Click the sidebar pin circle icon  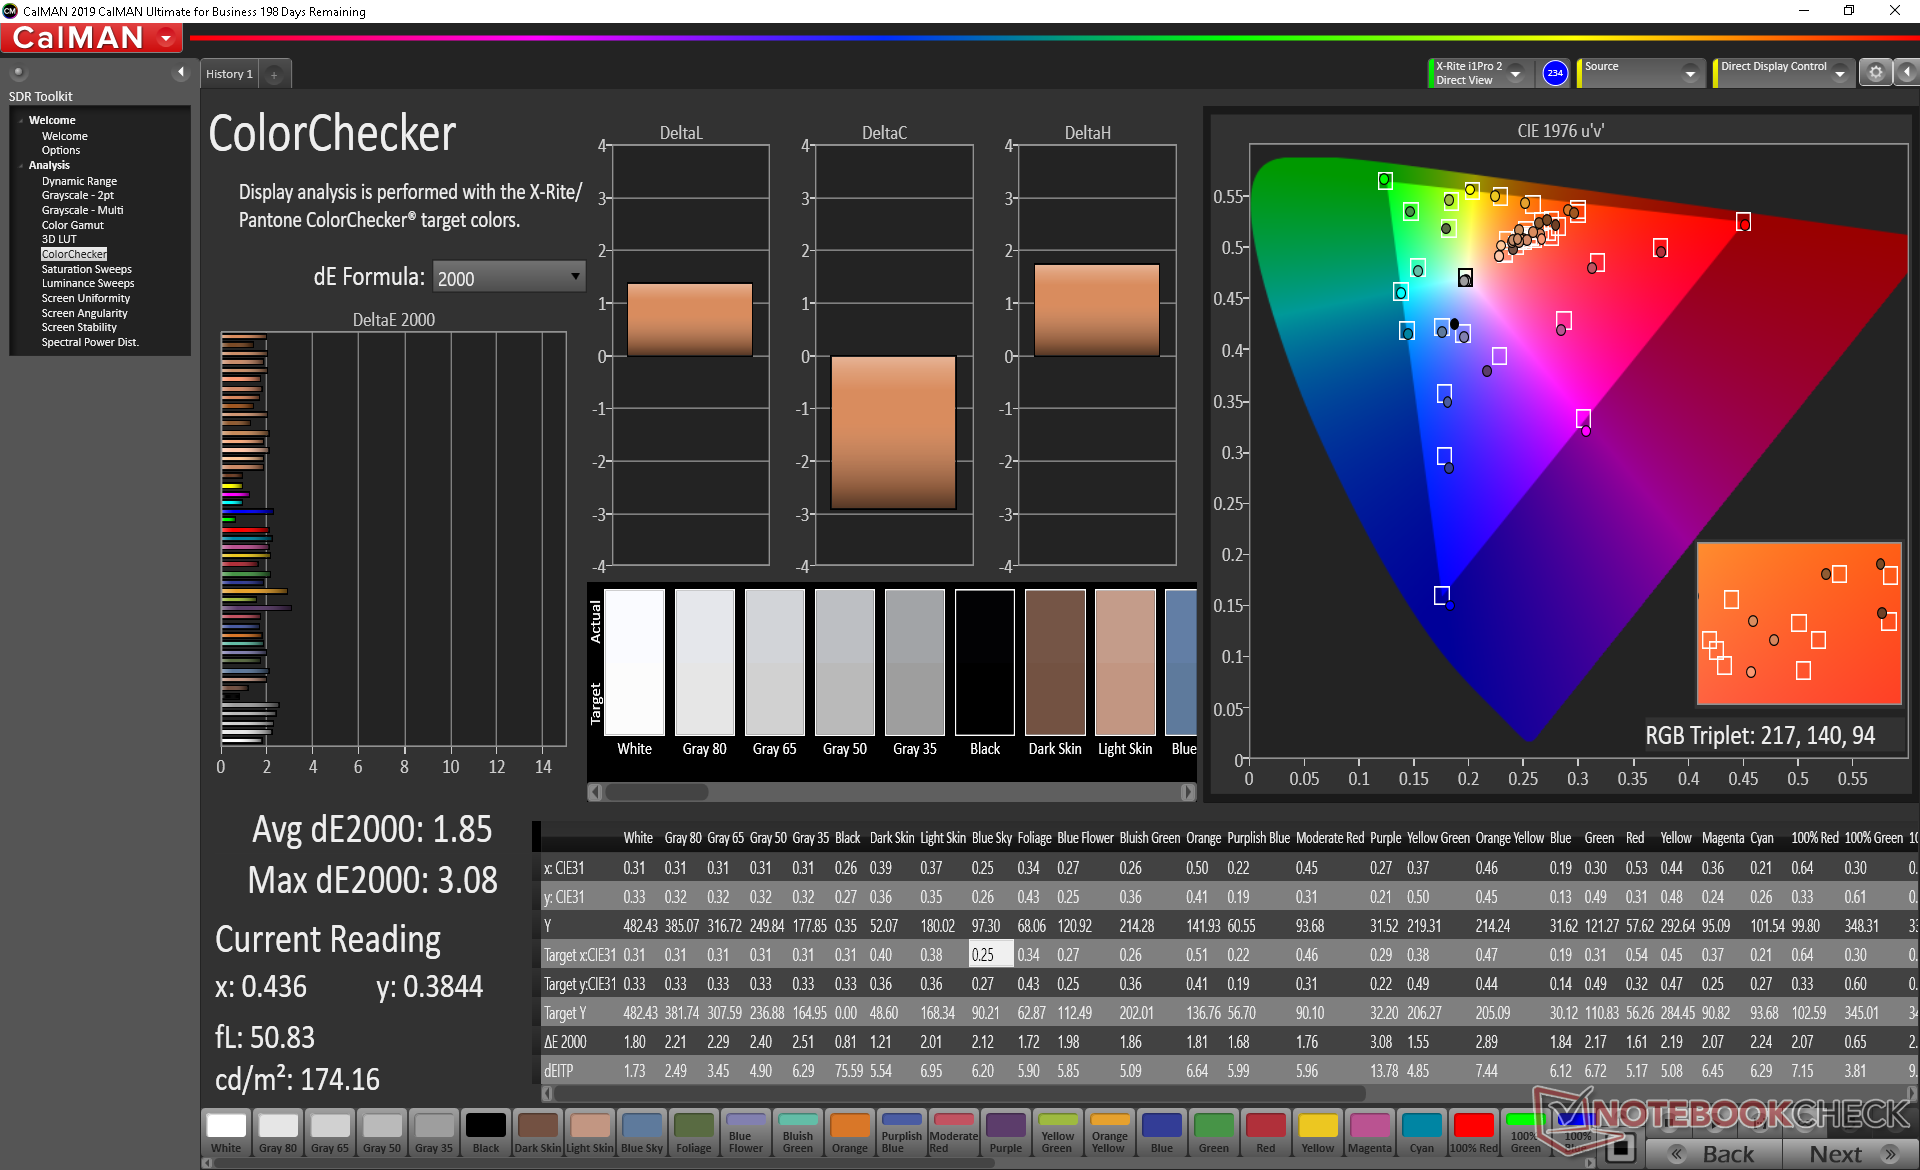pos(18,72)
